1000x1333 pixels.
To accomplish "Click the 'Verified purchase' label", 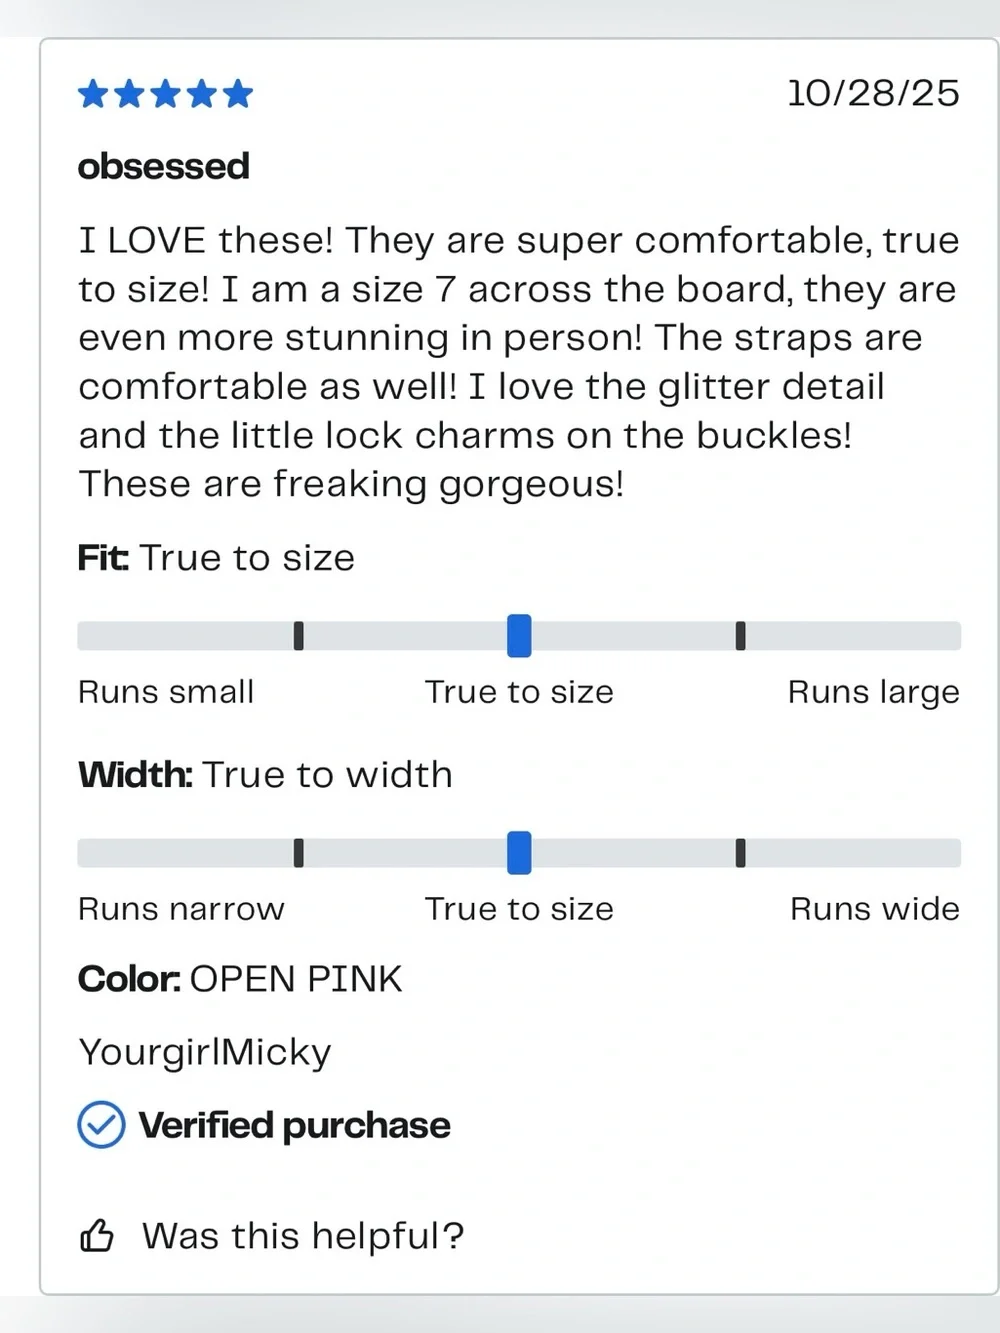I will pos(294,1126).
